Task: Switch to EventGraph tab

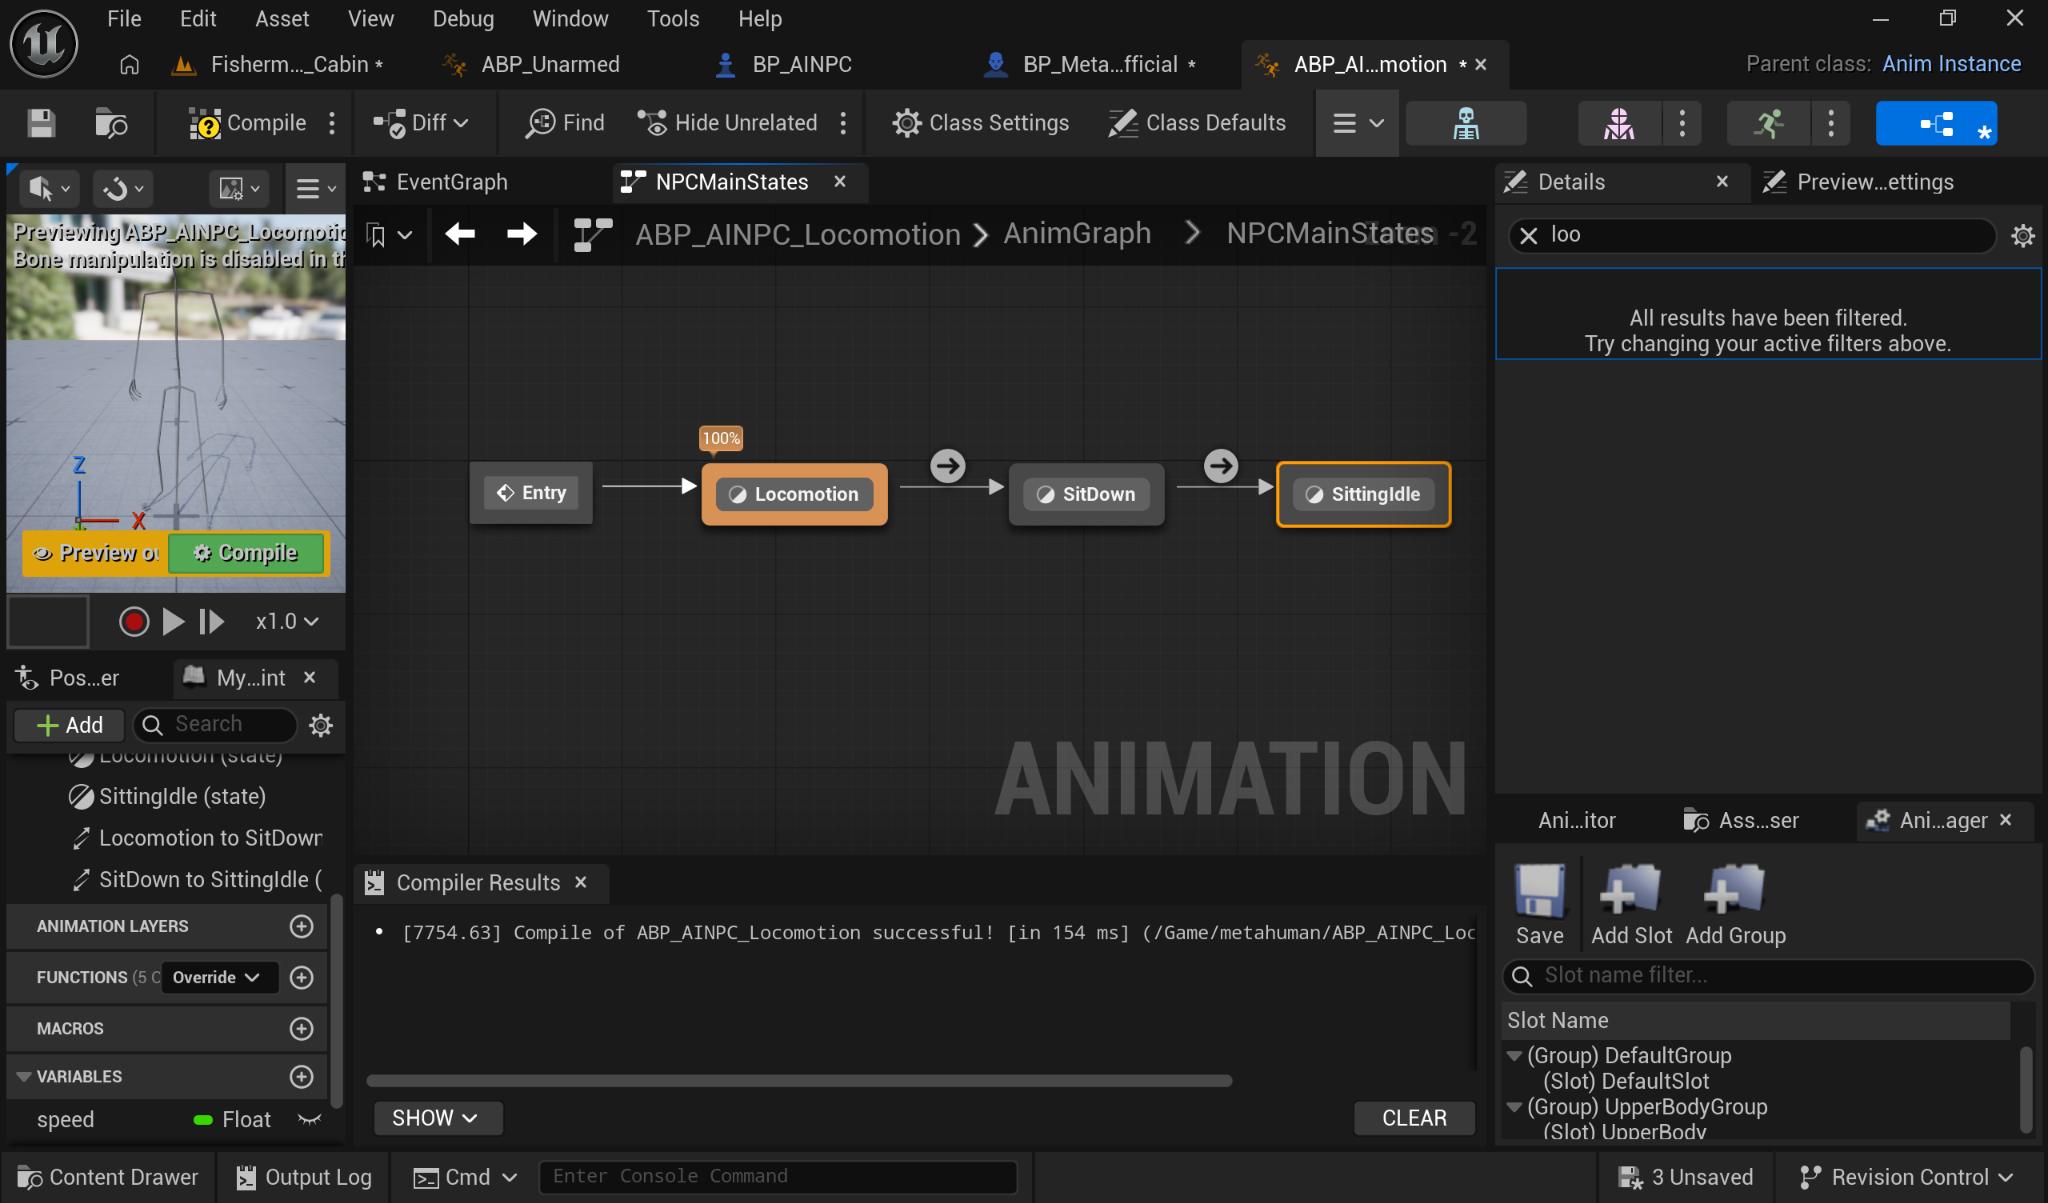Action: tap(451, 182)
